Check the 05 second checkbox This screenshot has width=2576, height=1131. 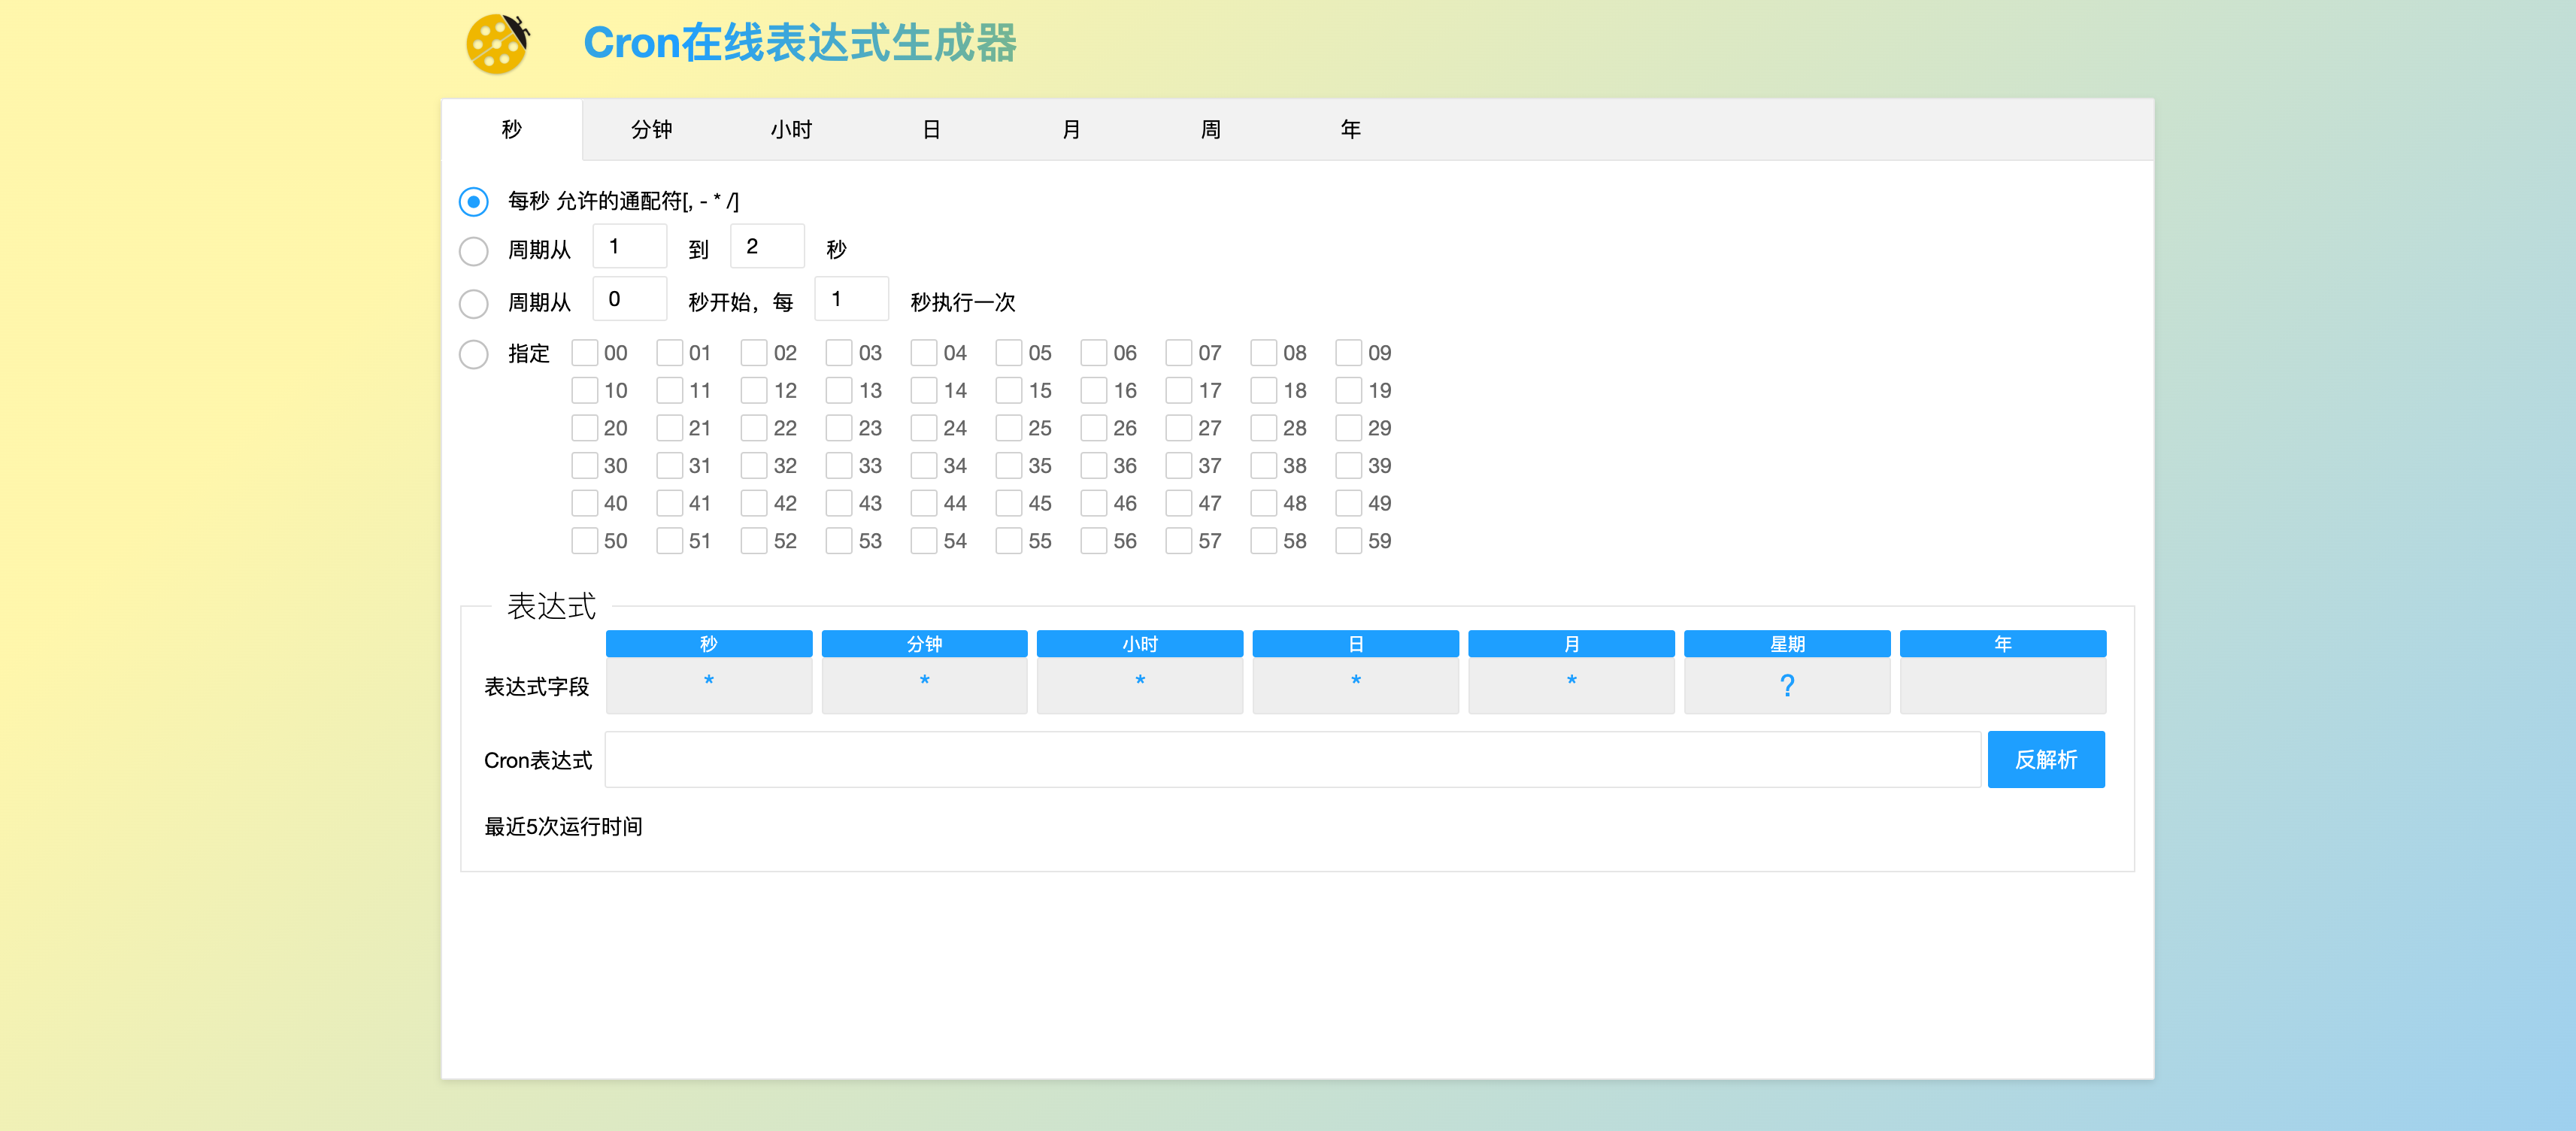click(1009, 352)
